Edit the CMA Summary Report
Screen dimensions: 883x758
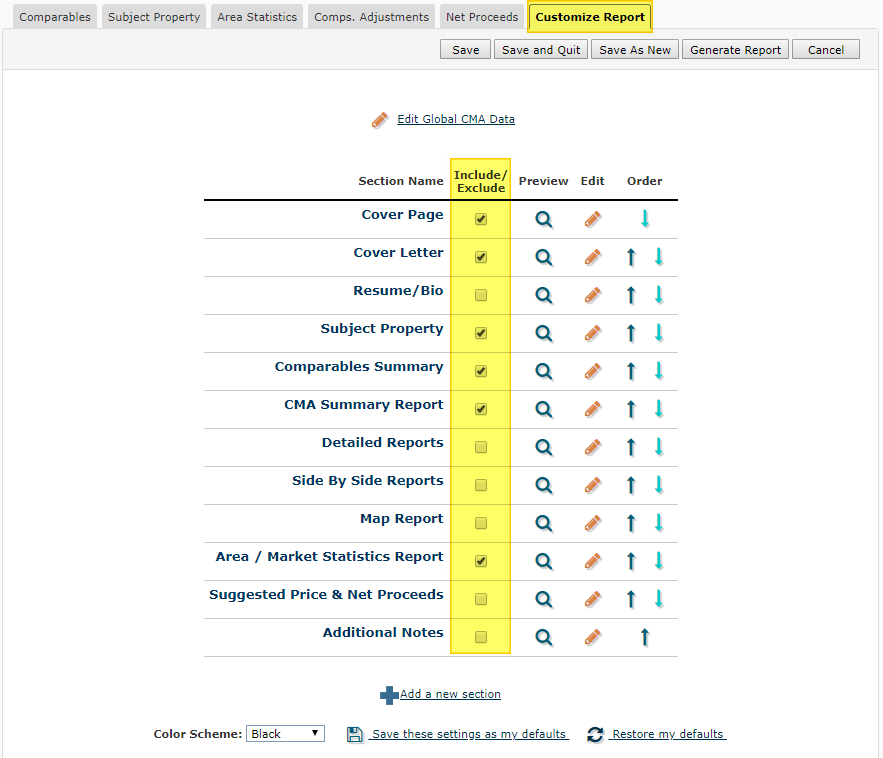592,409
